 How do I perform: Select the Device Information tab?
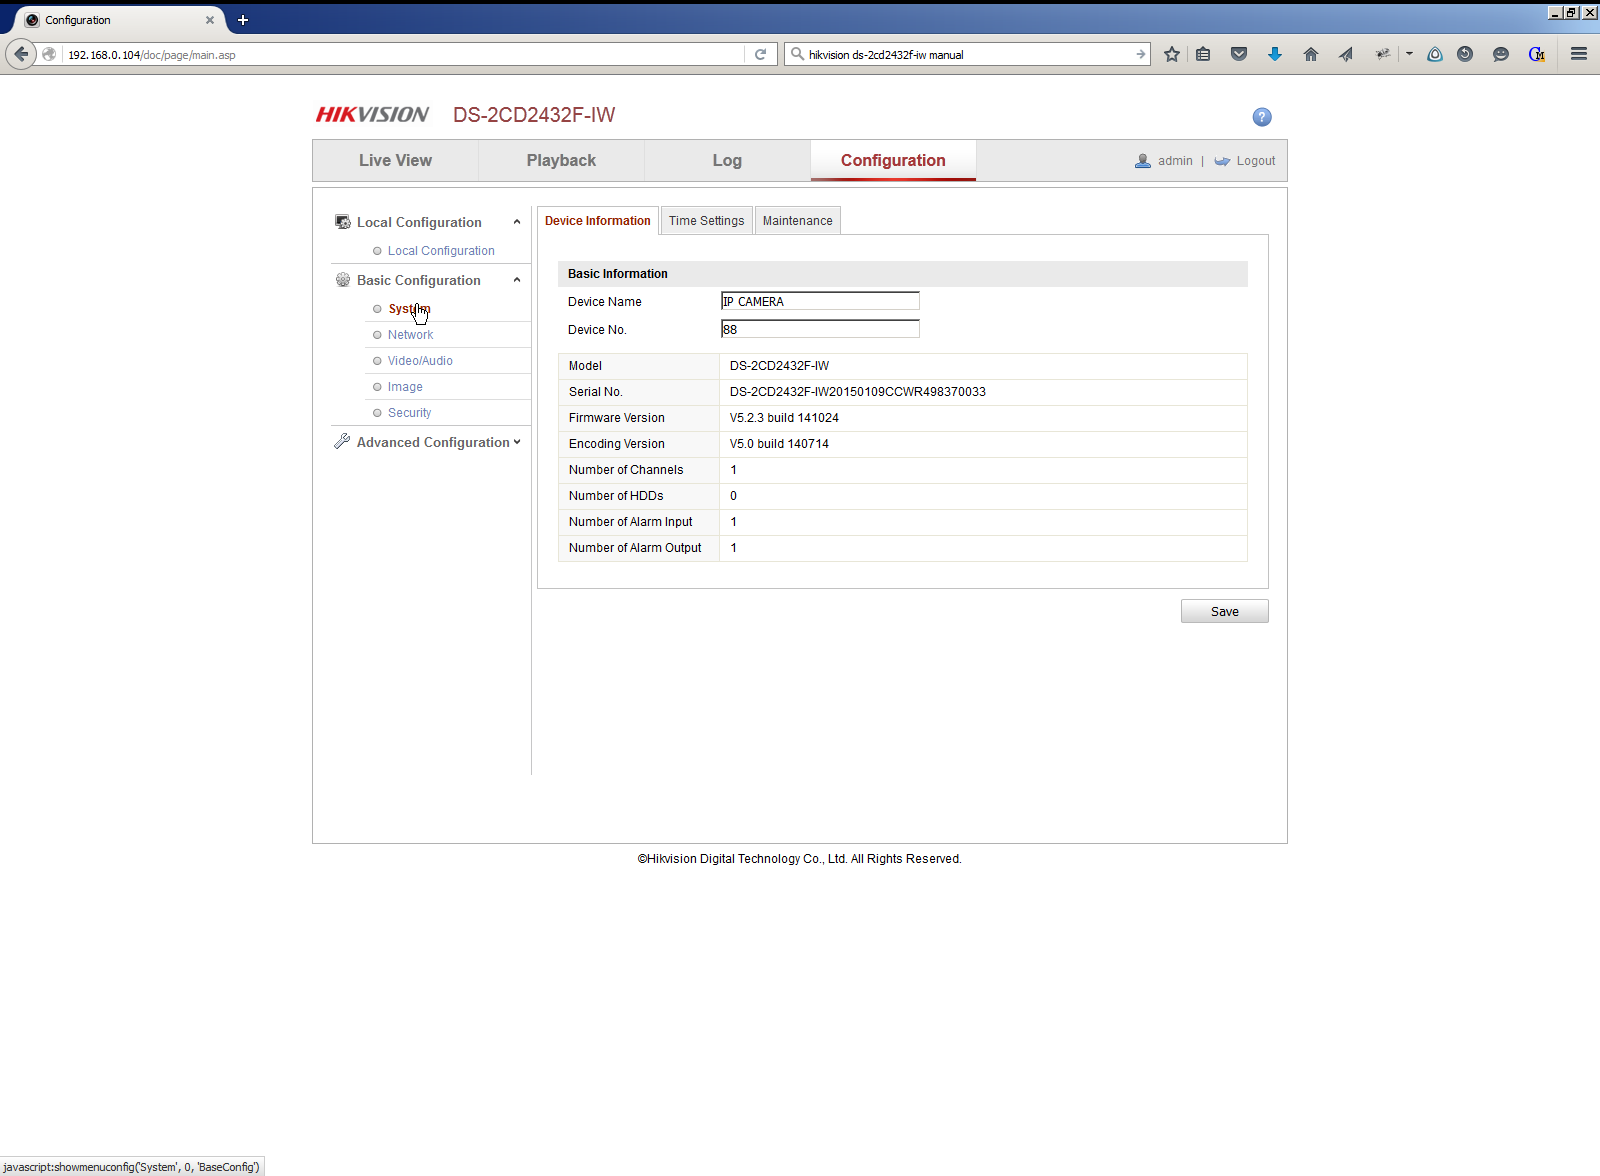coord(598,221)
